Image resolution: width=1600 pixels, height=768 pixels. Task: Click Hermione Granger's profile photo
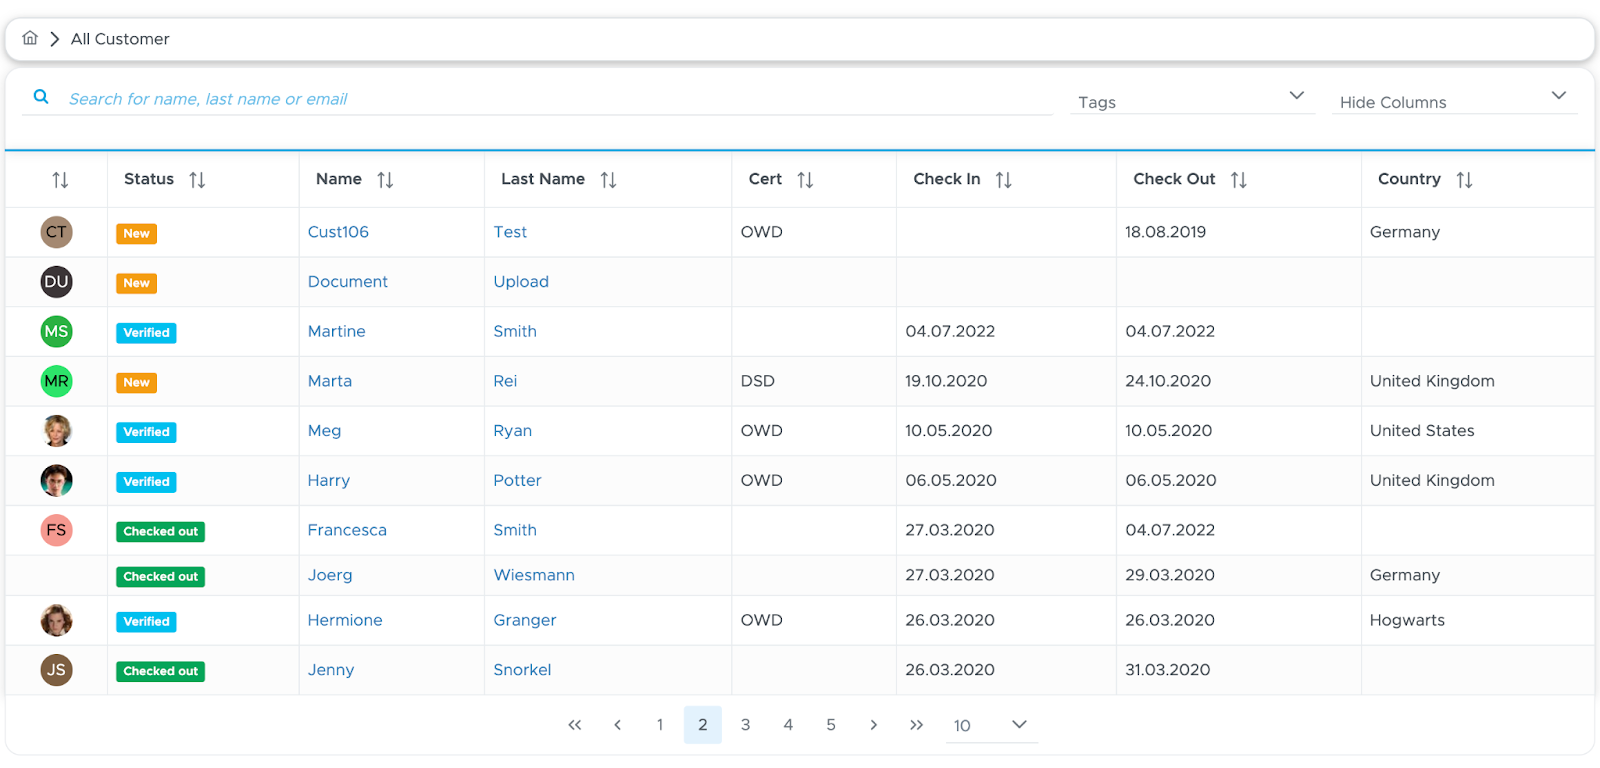click(x=56, y=620)
